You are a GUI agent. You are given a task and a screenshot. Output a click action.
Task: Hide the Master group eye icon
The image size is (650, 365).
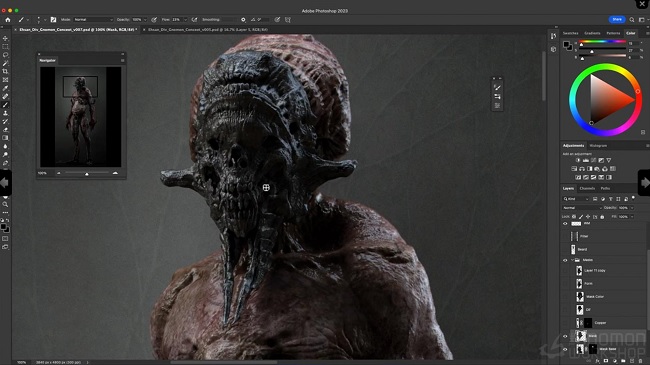point(565,260)
